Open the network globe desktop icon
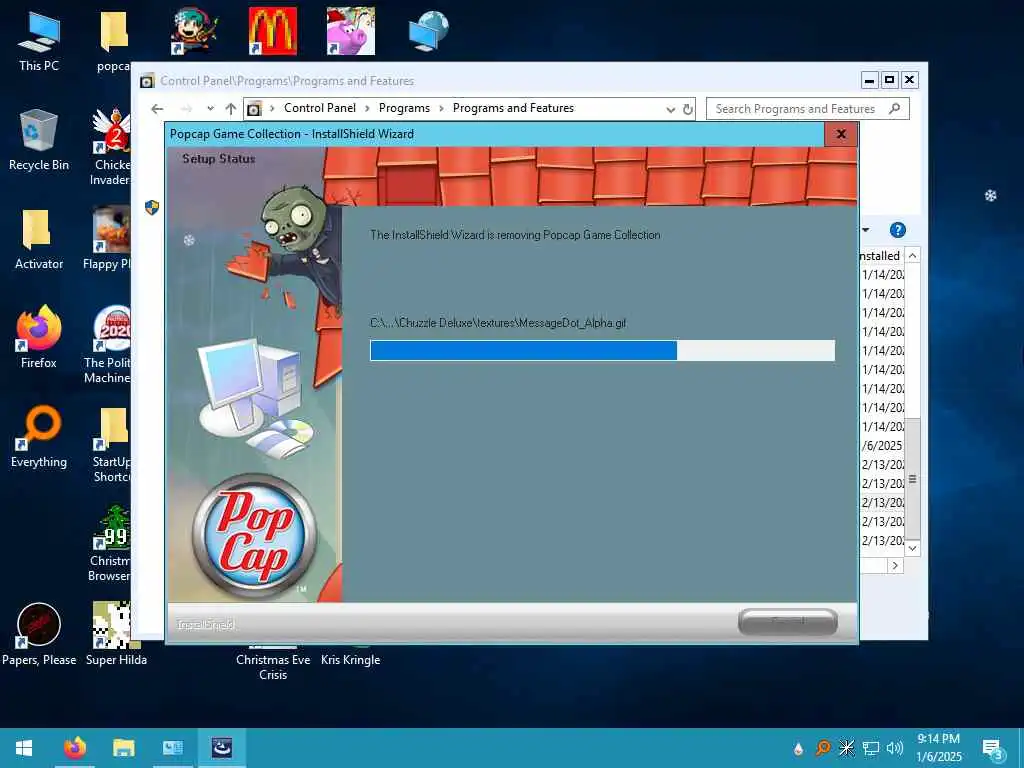The image size is (1024, 768). click(x=428, y=31)
